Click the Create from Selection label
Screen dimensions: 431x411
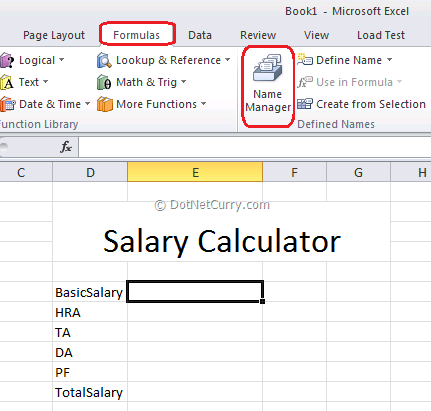pos(371,104)
